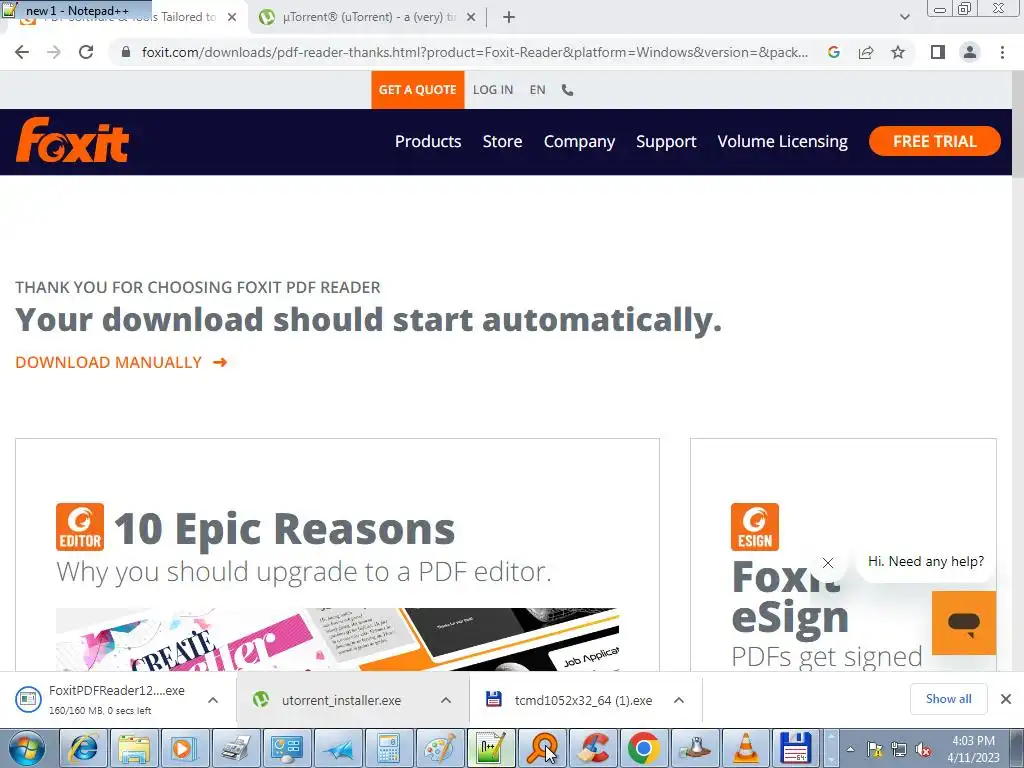
Task: Show hidden system tray icons
Action: pyautogui.click(x=850, y=749)
